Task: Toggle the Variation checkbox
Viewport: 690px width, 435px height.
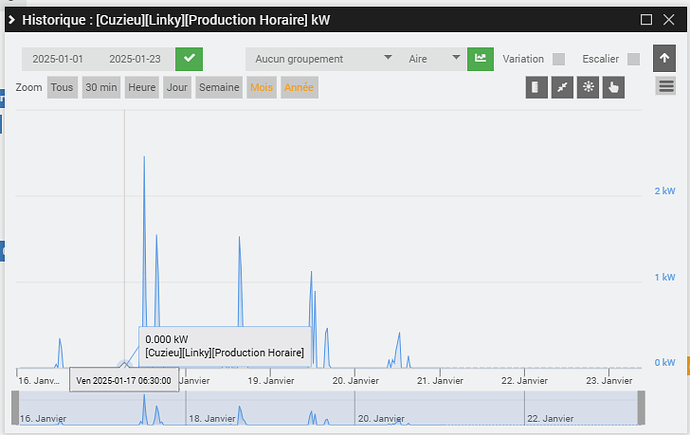Action: click(559, 59)
